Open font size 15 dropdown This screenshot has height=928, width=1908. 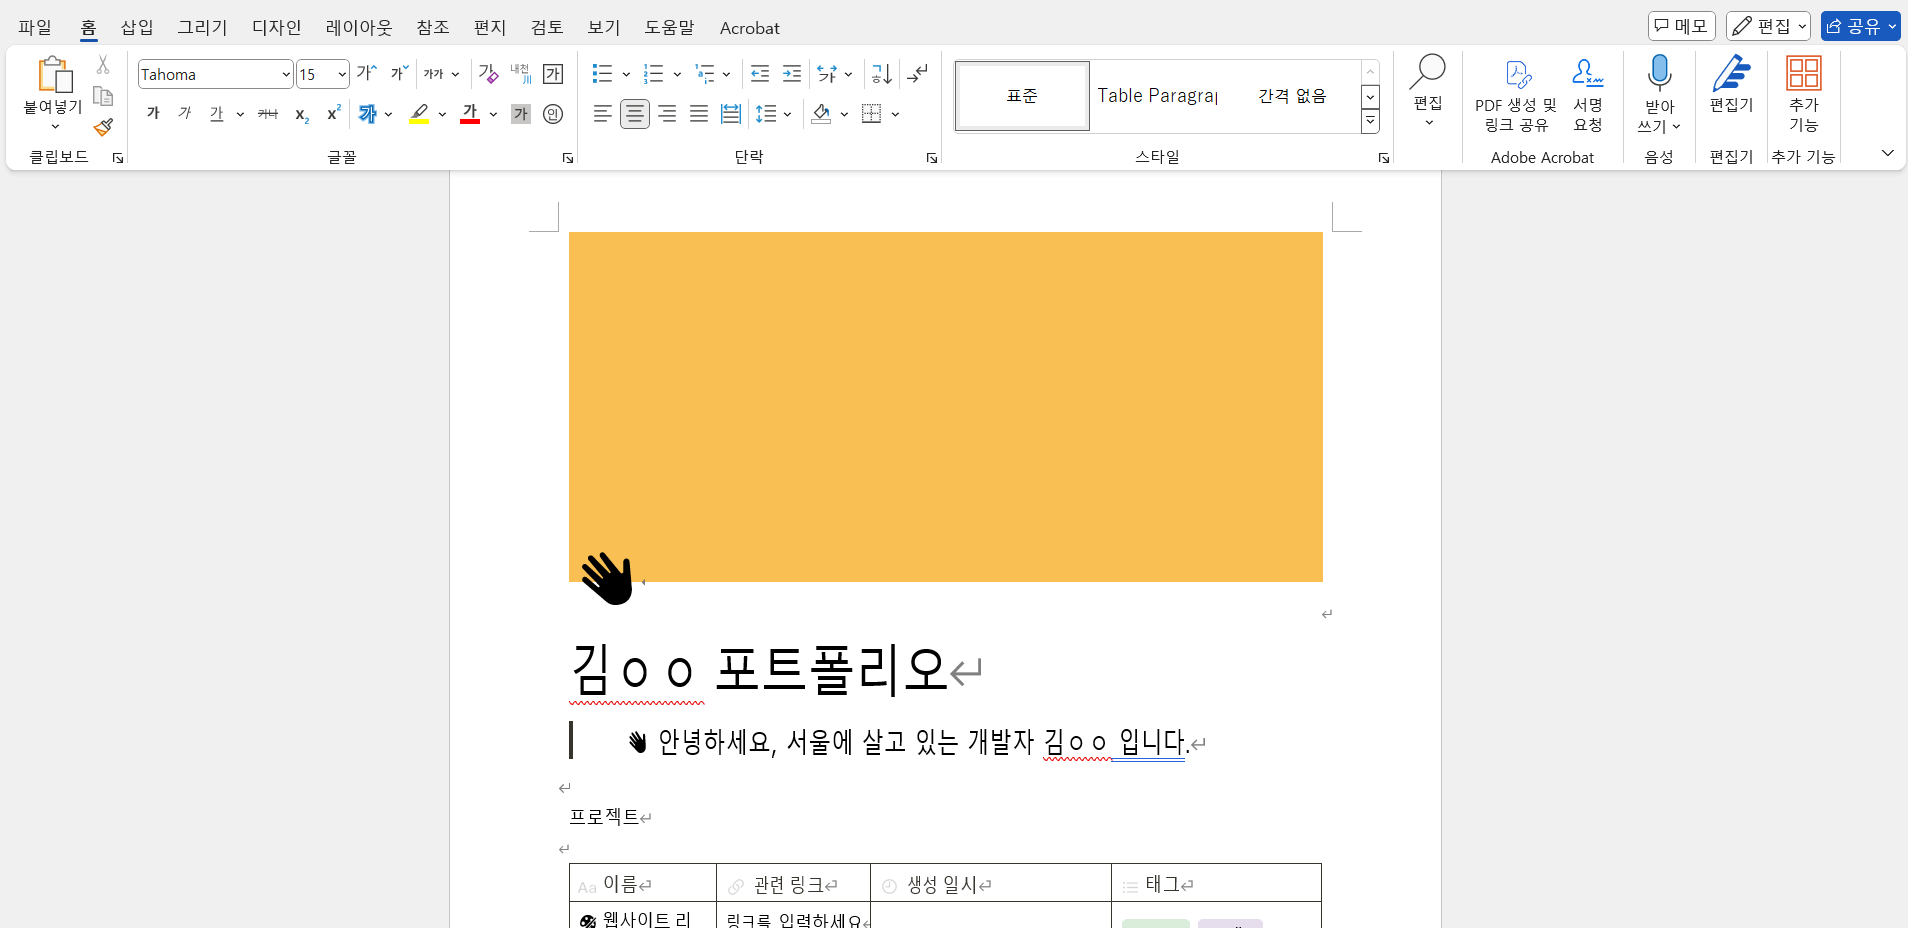pos(342,74)
